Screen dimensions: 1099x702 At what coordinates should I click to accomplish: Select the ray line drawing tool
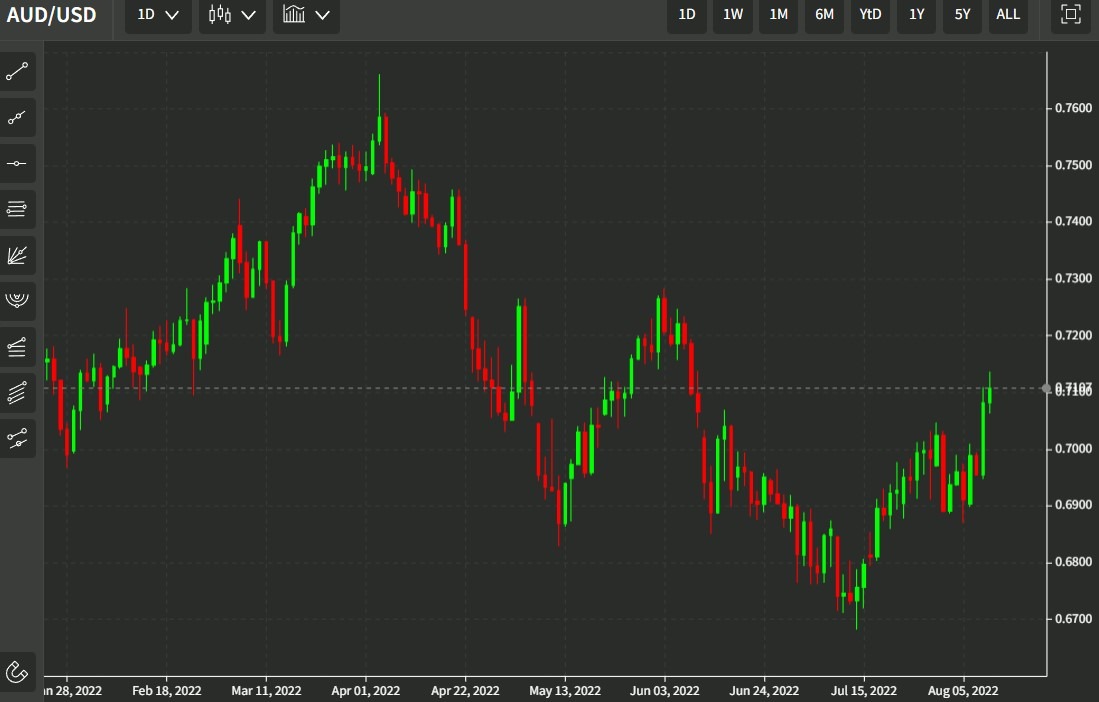click(x=17, y=117)
